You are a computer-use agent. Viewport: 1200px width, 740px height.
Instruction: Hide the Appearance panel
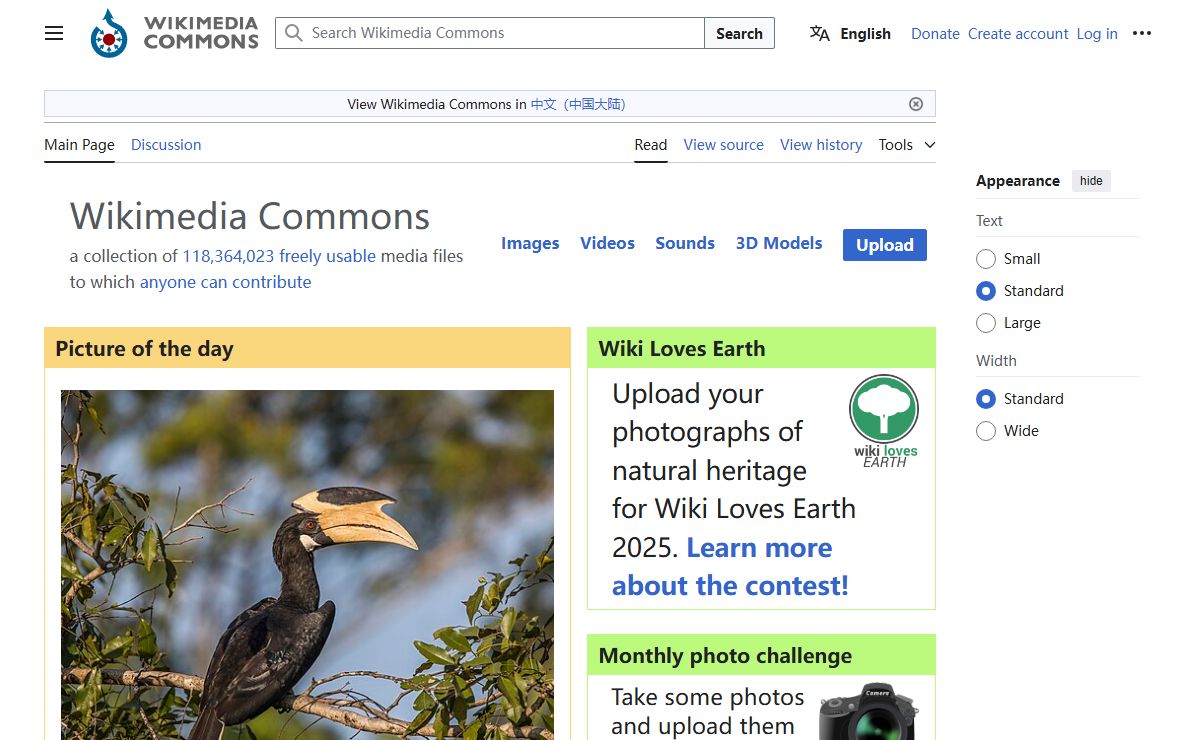[x=1091, y=181]
